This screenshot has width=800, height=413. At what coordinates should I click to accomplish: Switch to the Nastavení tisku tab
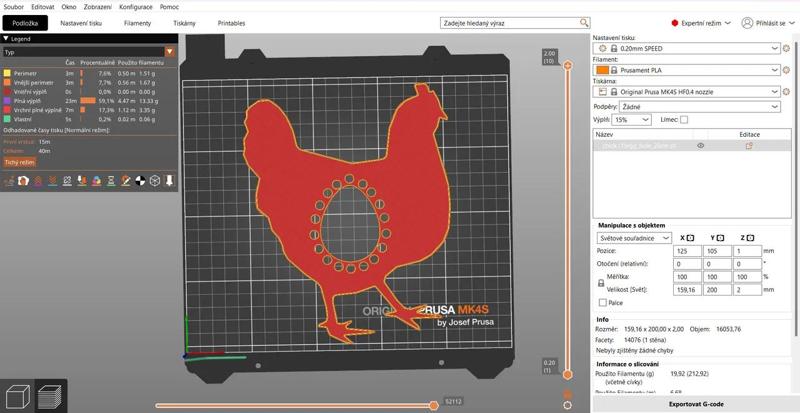point(81,23)
